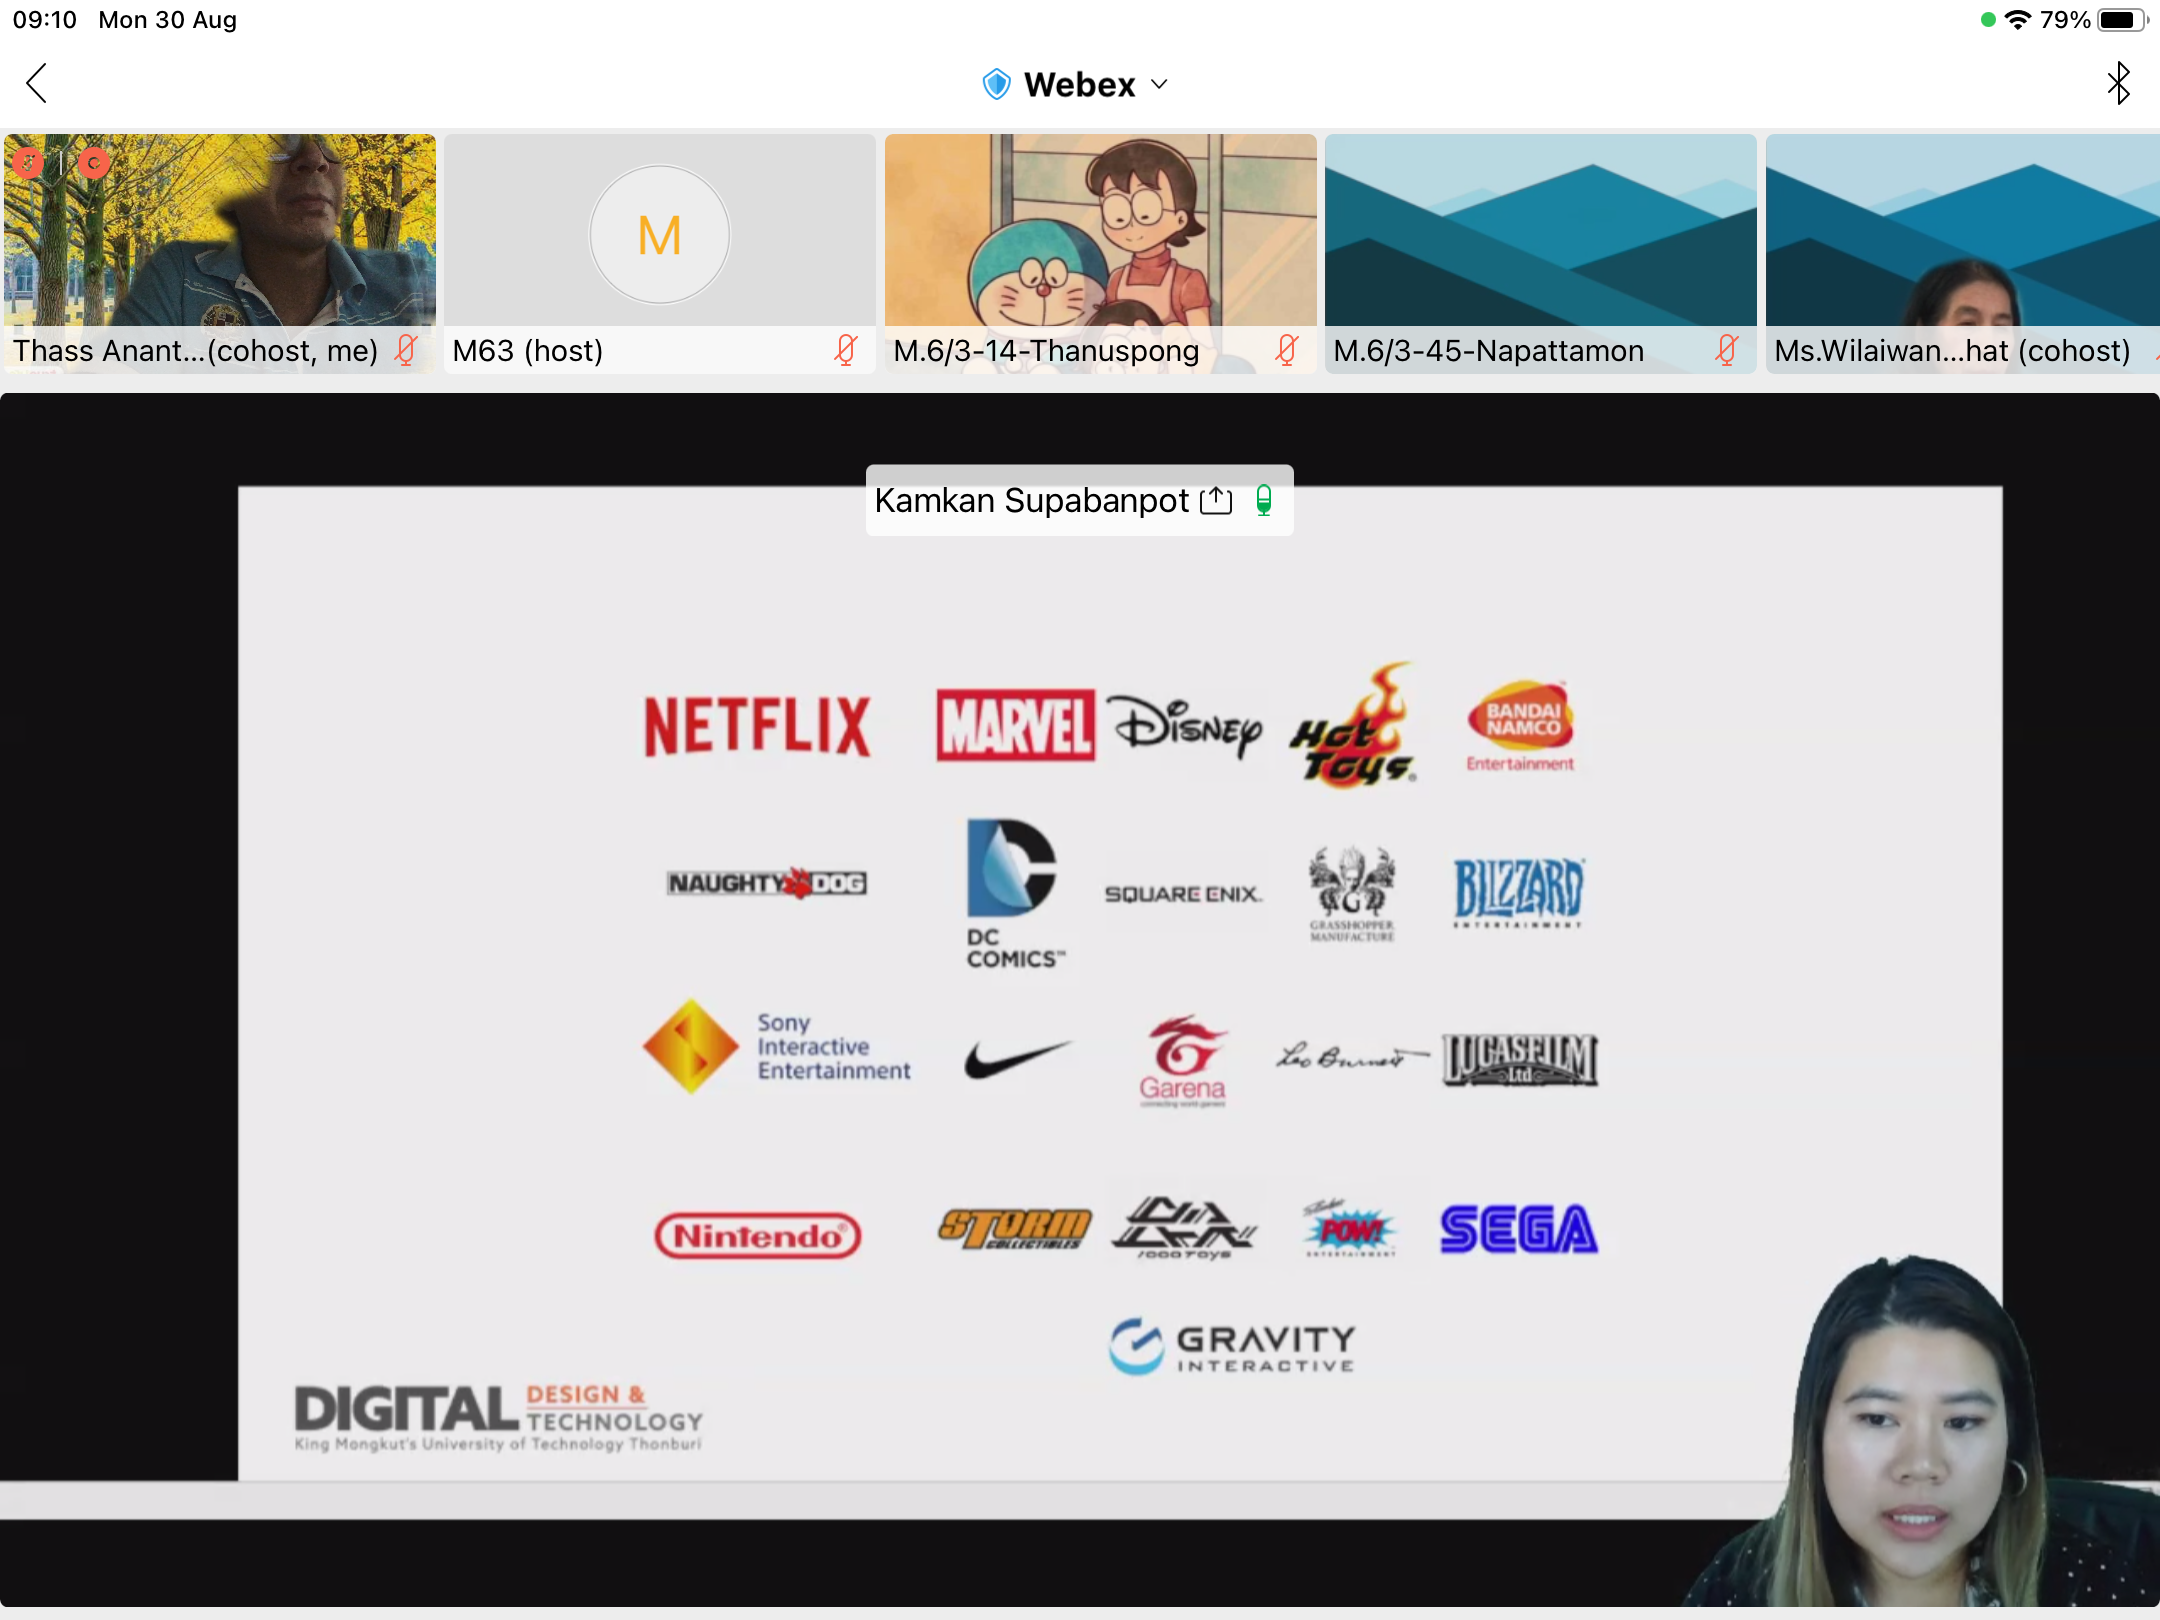Tap the Gravity Interactive logo

click(1232, 1347)
